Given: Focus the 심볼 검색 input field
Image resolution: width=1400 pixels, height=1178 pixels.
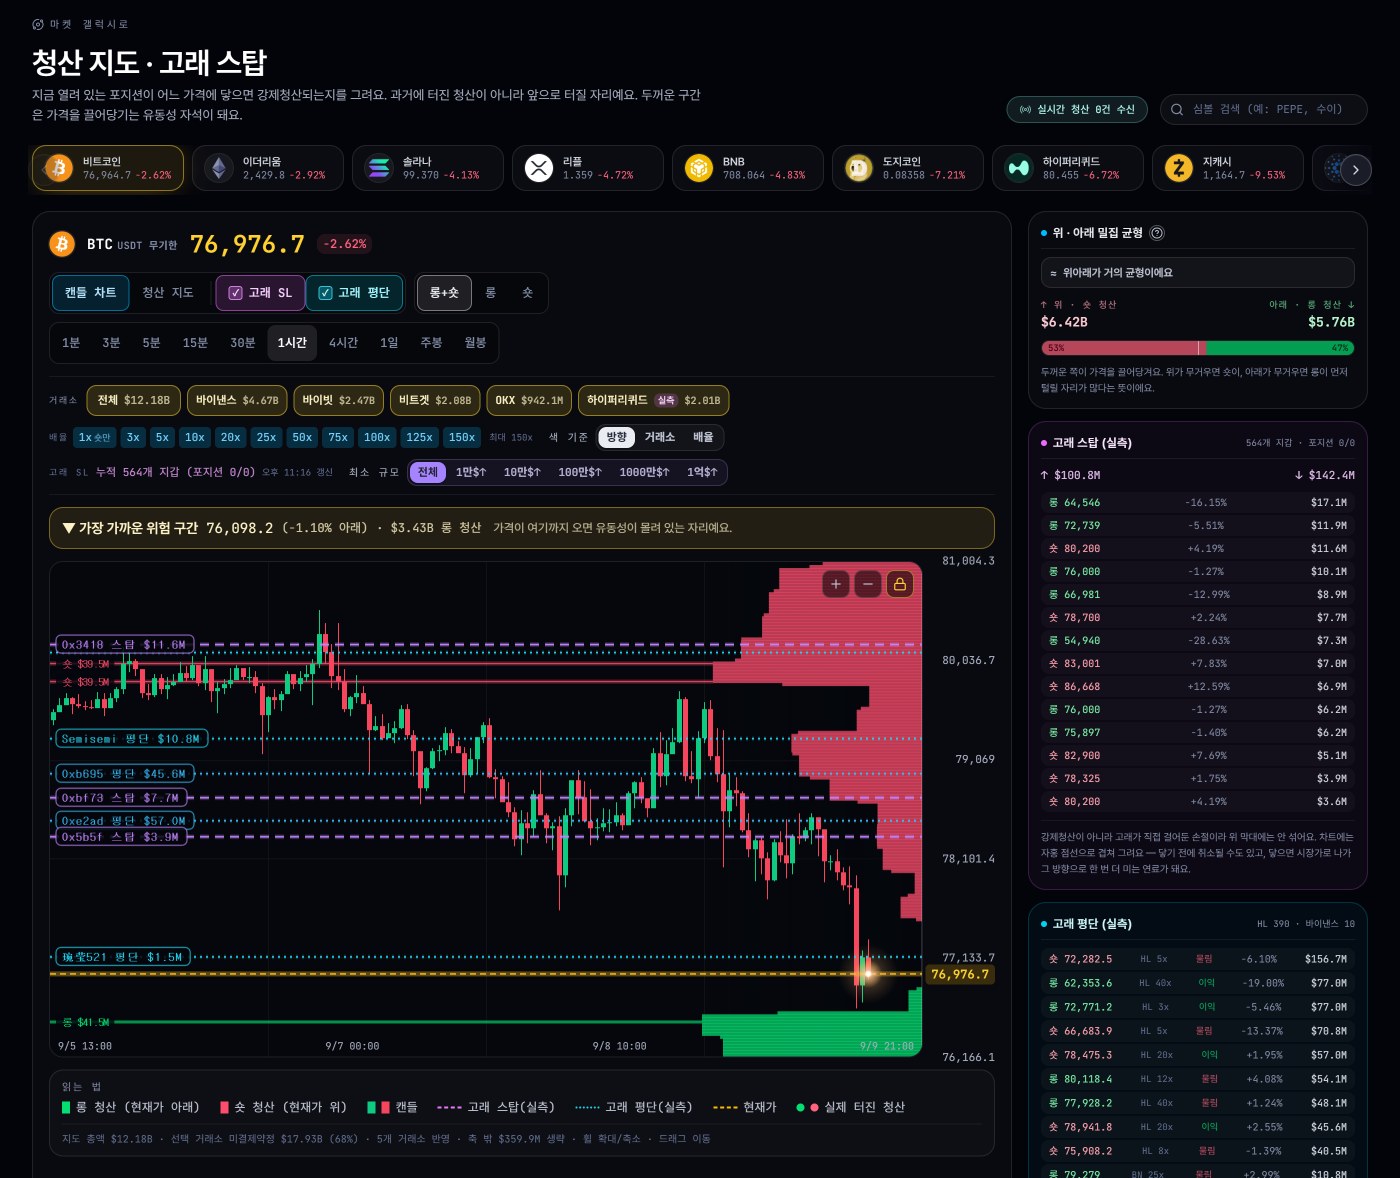Looking at the screenshot, I should point(1264,109).
